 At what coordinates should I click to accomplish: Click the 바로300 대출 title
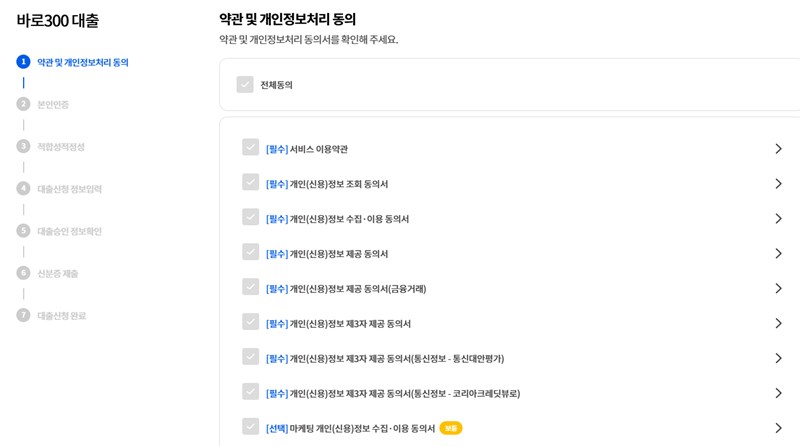click(58, 21)
